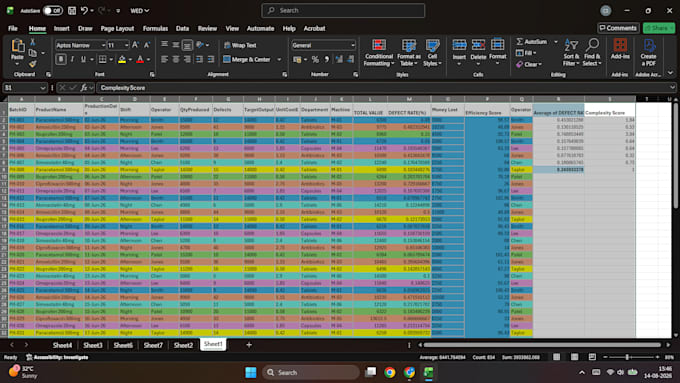
Task: Click the Borders icon
Action: pos(102,59)
